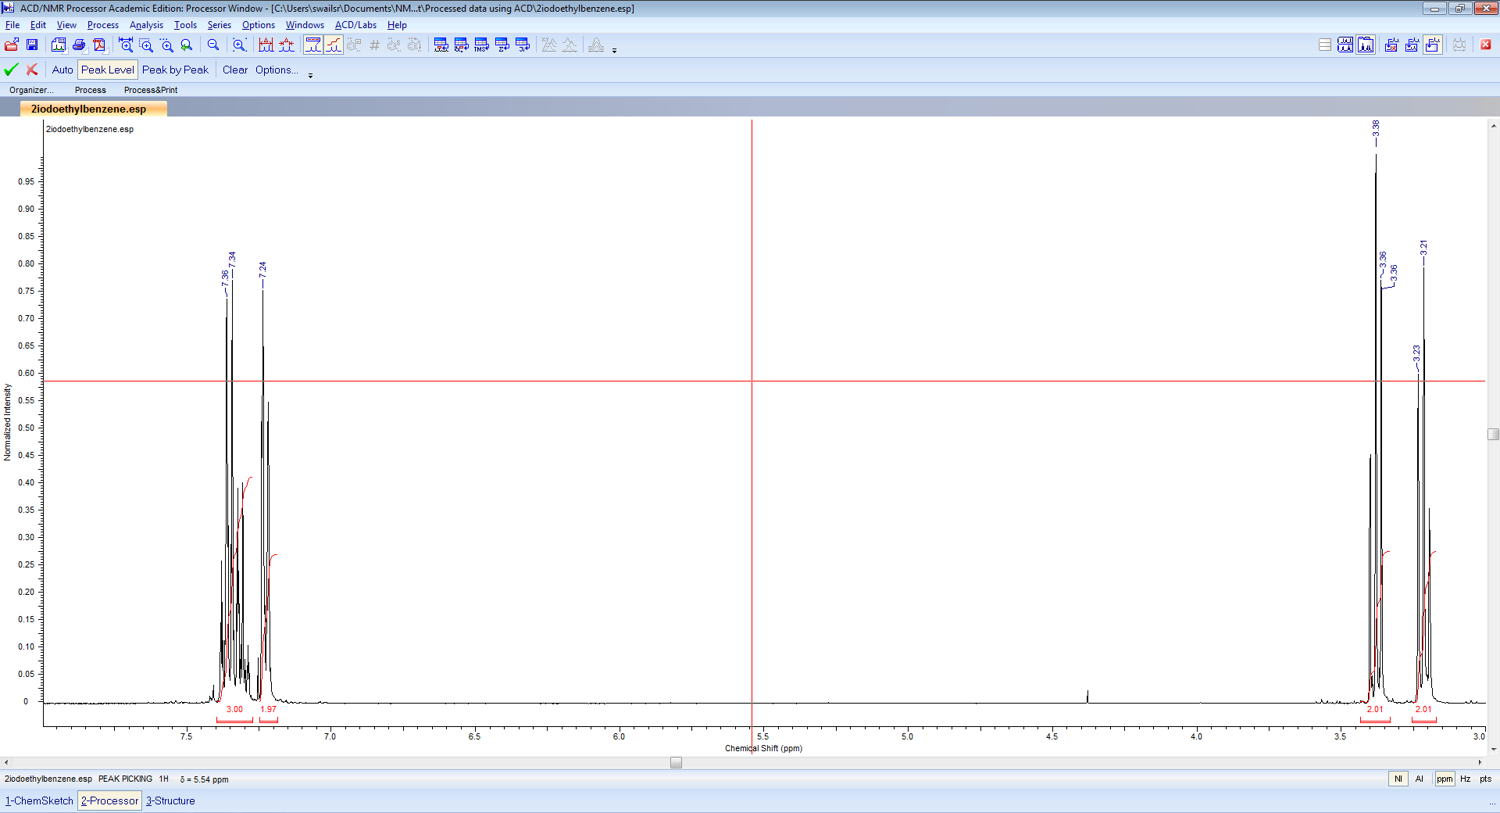Image resolution: width=1500 pixels, height=813 pixels.
Task: Click the Print spectrum icon
Action: (79, 45)
